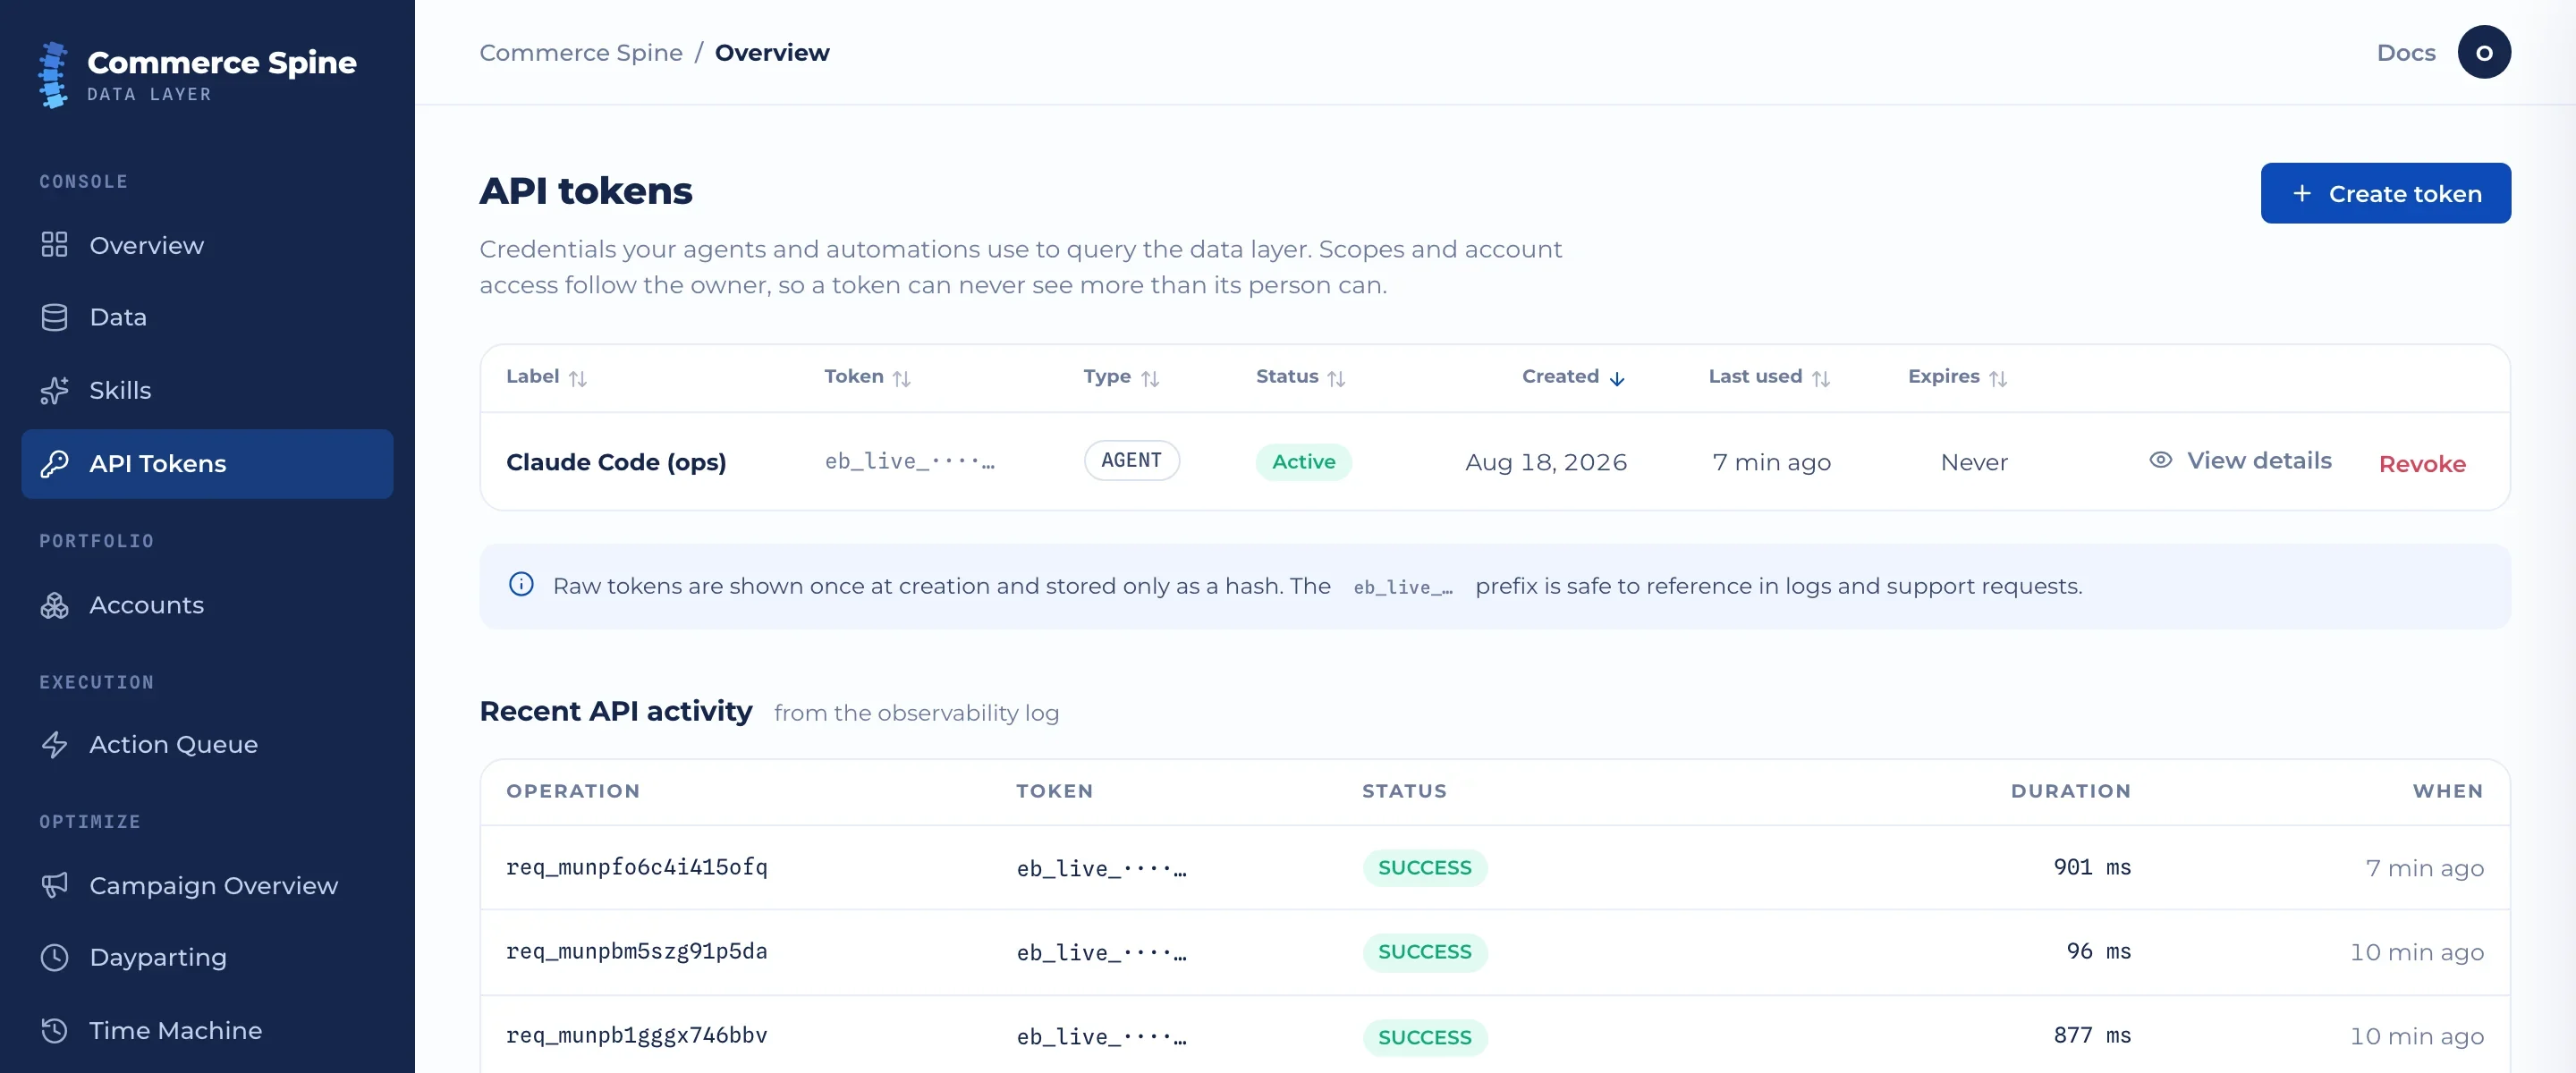2576x1073 pixels.
Task: Open Action Queue under Execution
Action: [x=207, y=745]
